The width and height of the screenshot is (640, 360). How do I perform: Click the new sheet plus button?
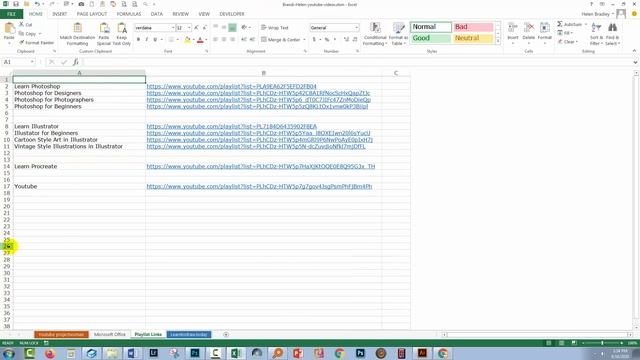click(x=226, y=334)
